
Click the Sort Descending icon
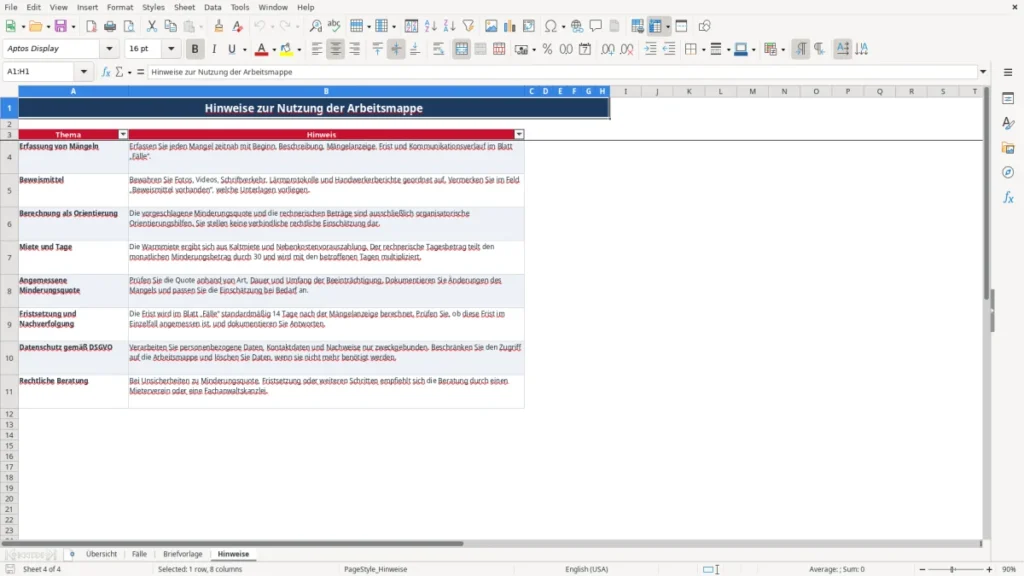pos(449,26)
